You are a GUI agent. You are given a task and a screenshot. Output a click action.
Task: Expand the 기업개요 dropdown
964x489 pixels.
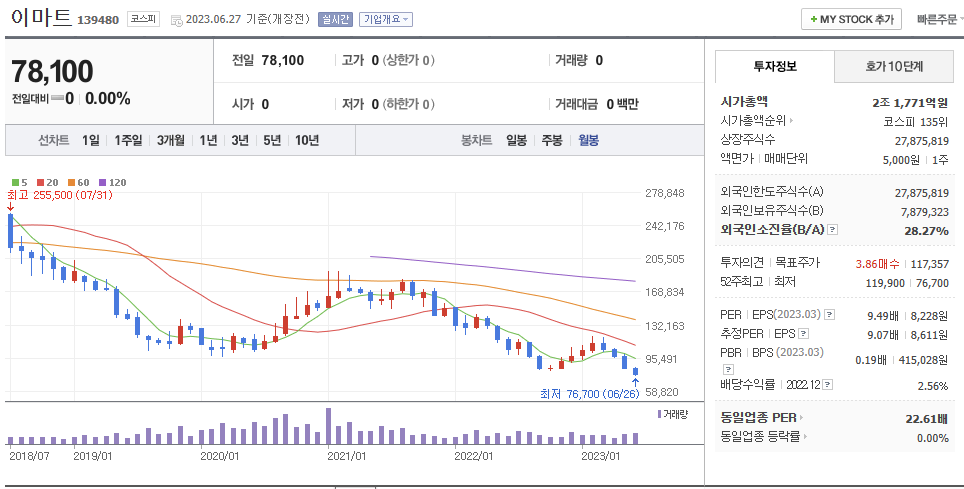tap(385, 19)
